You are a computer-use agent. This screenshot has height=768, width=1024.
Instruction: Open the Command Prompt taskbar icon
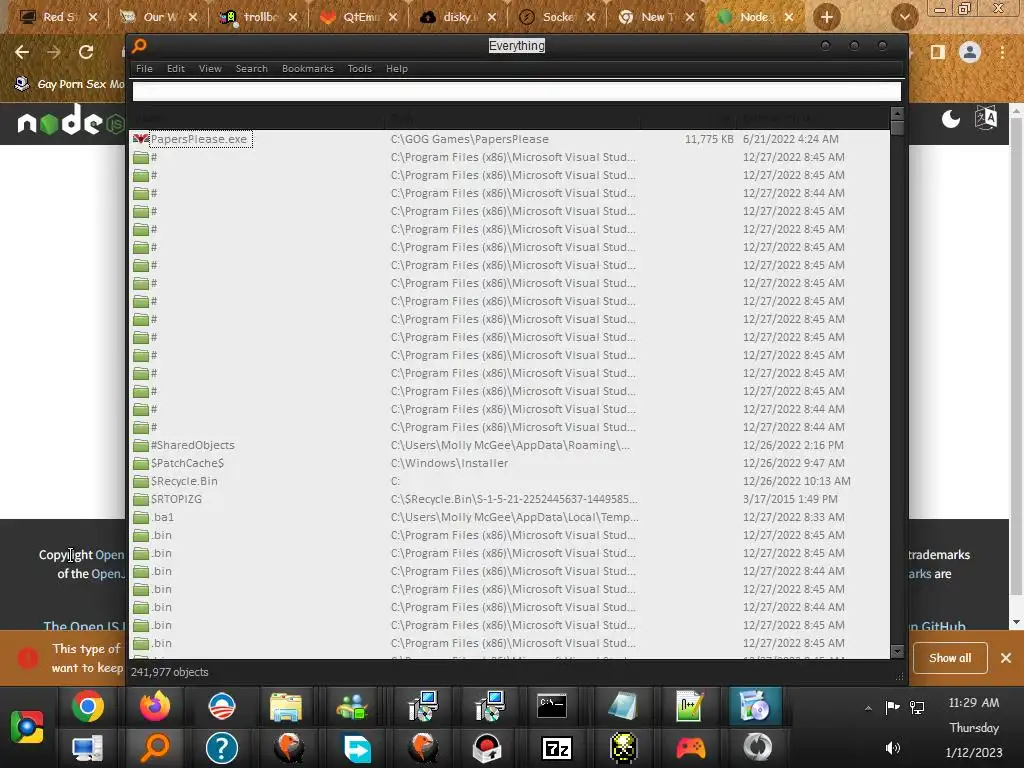[552, 707]
